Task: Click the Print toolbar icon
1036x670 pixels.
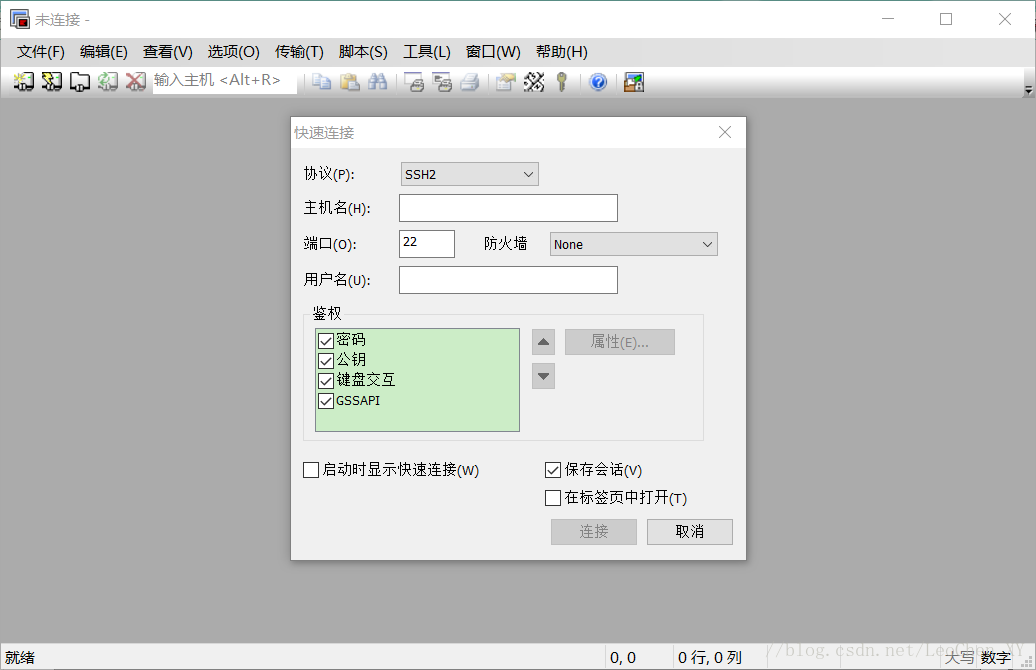Action: (468, 82)
